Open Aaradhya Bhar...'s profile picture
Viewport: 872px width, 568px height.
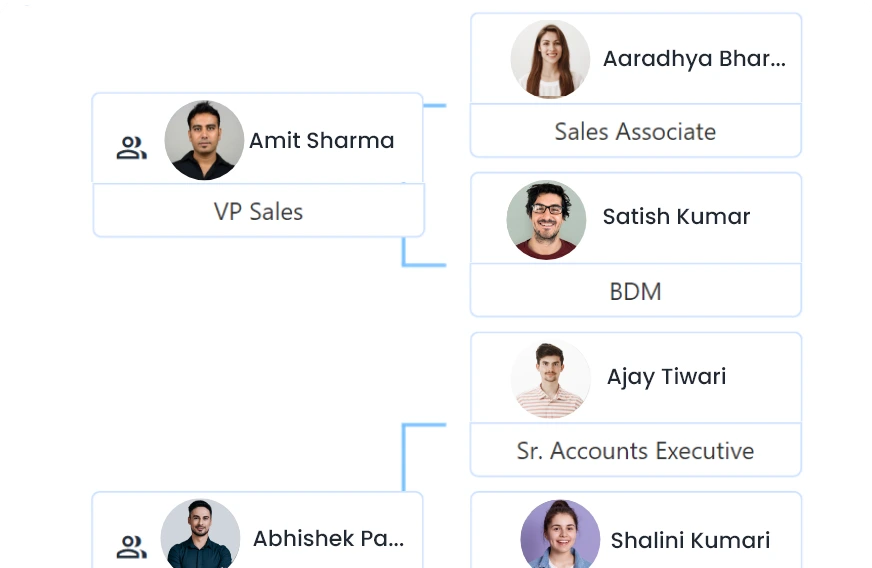550,59
